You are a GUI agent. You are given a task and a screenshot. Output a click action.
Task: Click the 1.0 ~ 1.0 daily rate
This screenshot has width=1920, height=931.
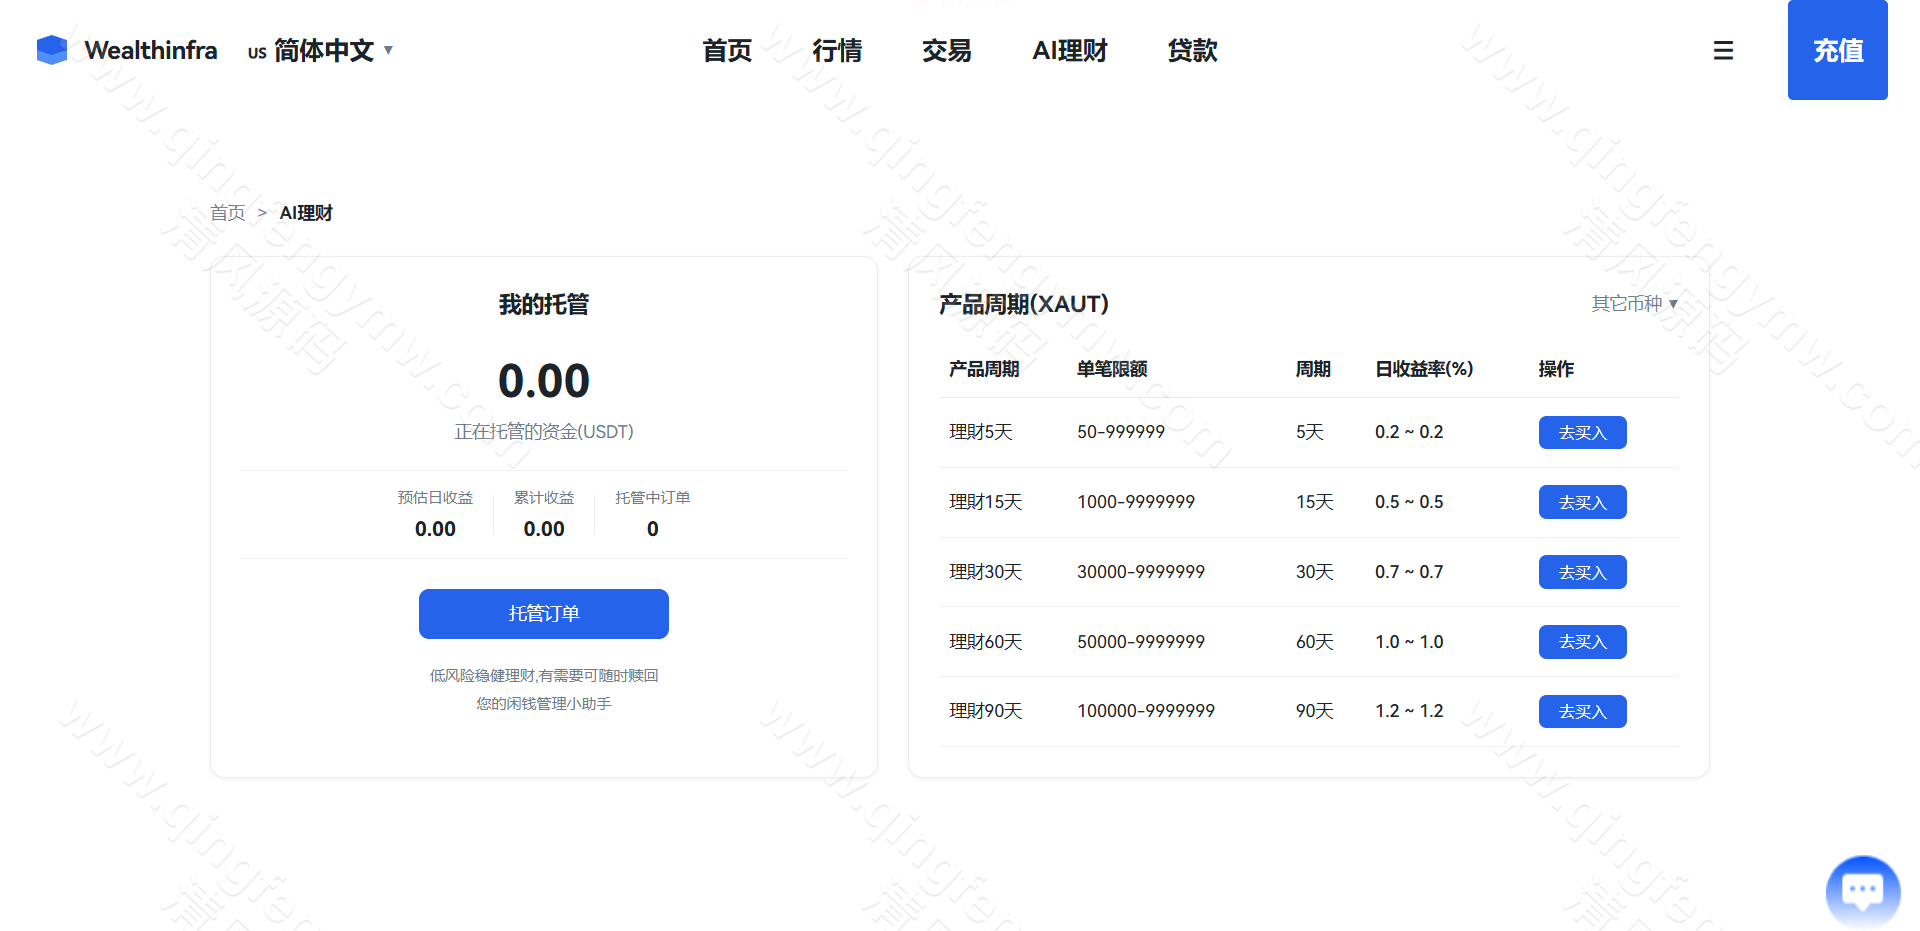tap(1409, 642)
